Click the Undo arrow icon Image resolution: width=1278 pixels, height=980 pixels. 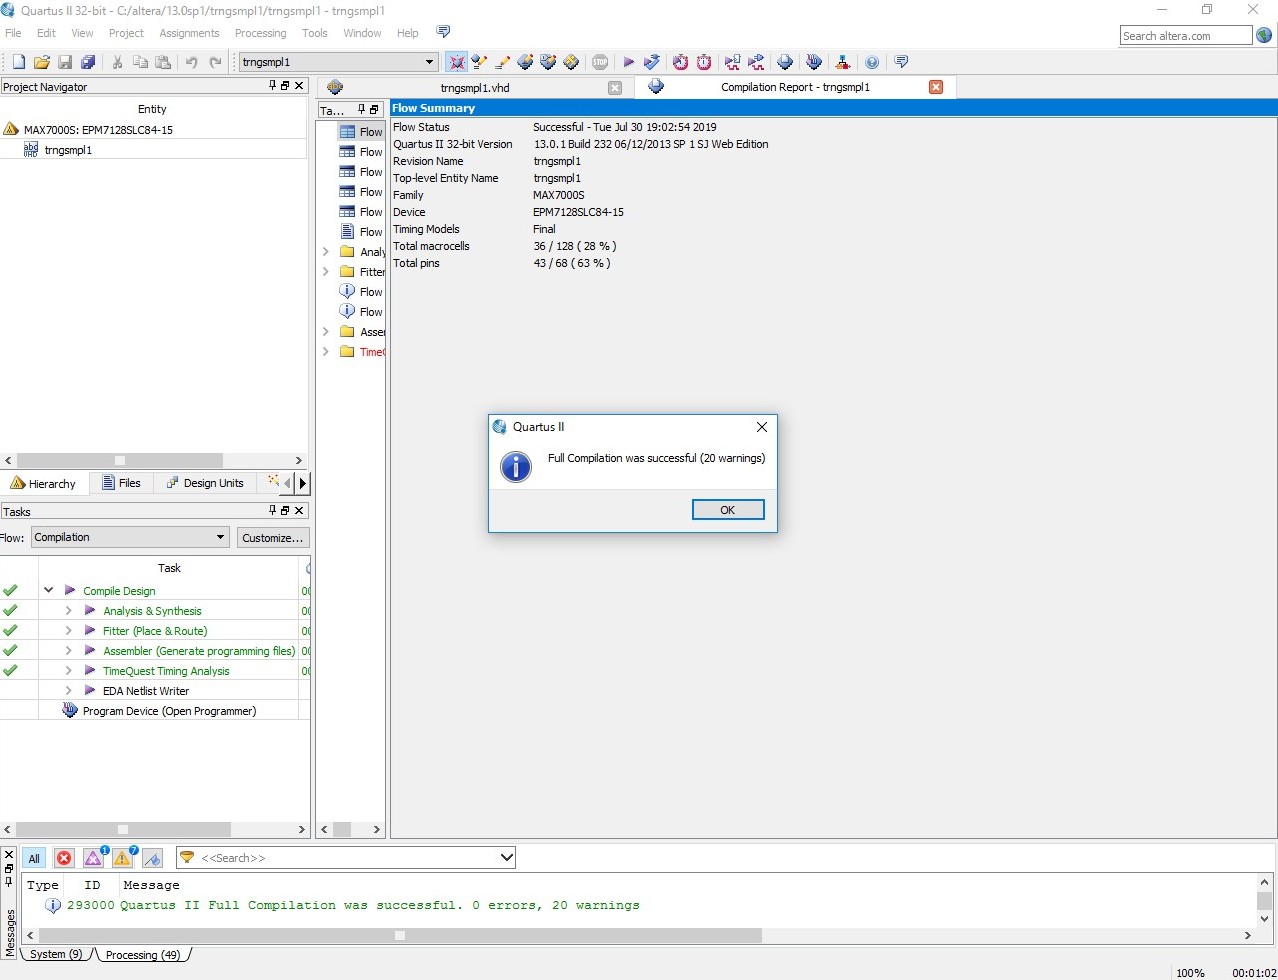click(x=191, y=62)
